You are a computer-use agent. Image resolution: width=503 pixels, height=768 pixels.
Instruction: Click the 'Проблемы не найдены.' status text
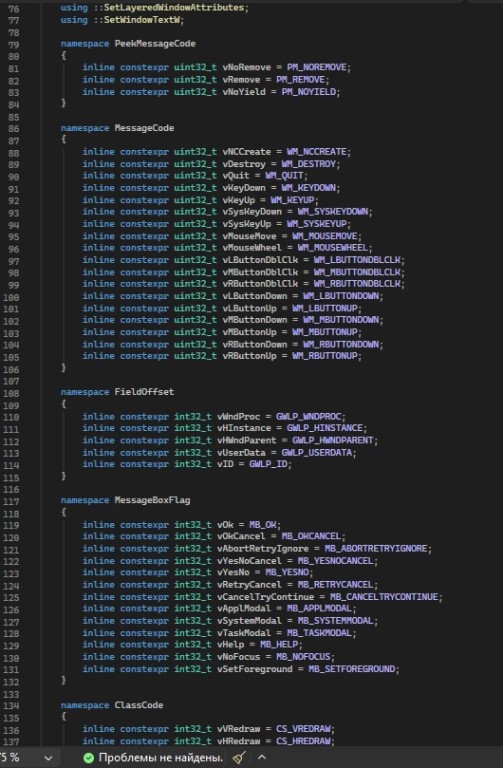[161, 758]
